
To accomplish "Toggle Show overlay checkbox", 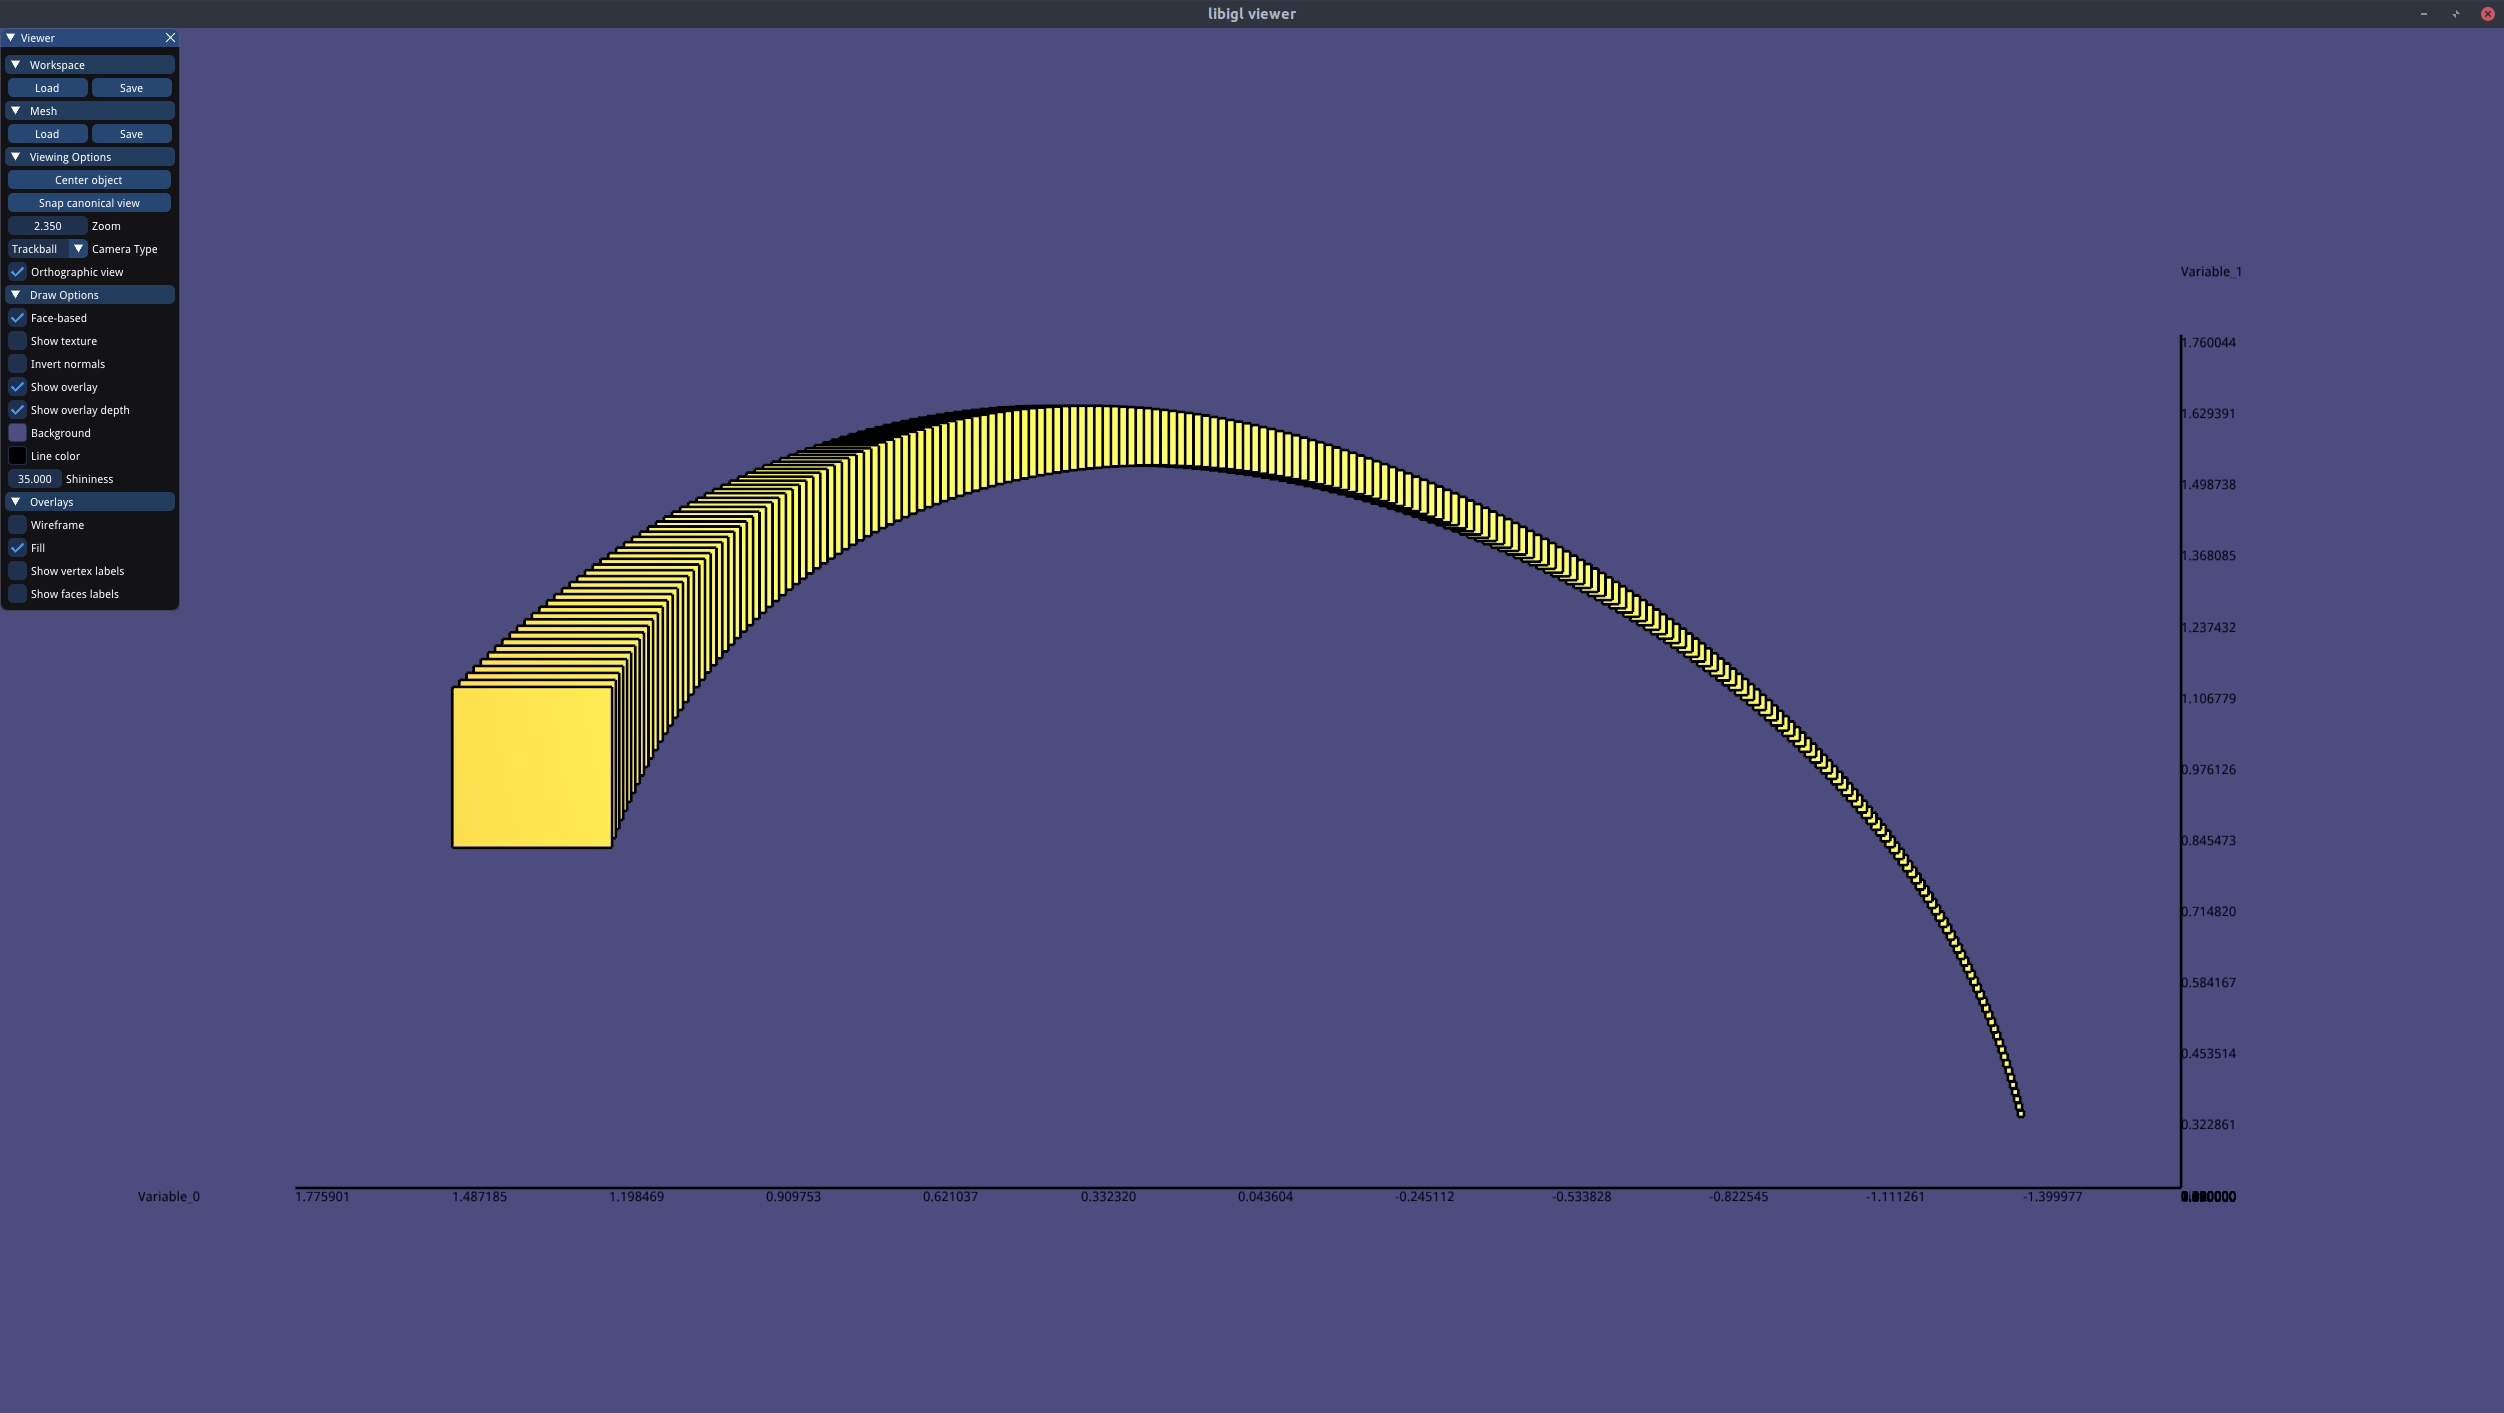I will 17,387.
